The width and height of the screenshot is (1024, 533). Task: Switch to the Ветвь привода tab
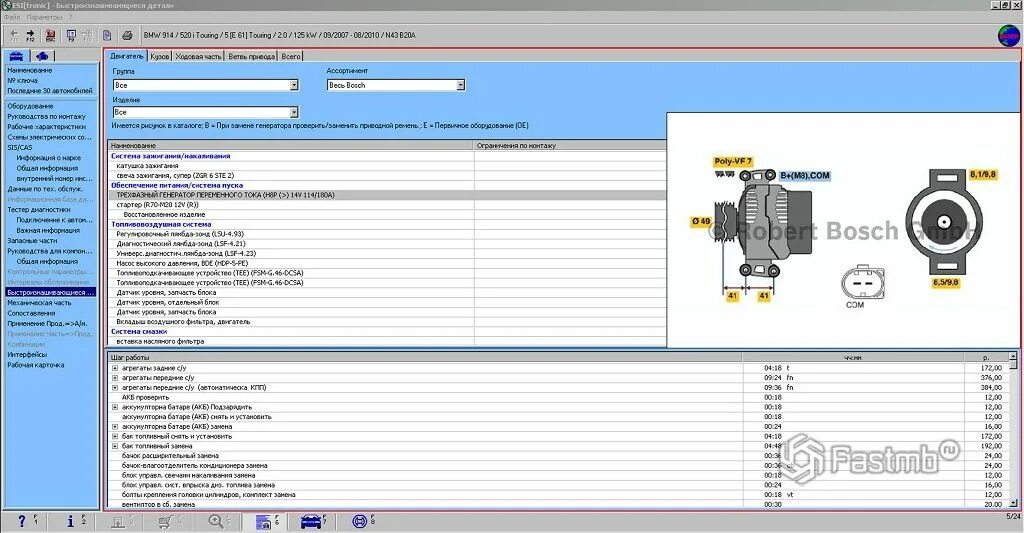tap(251, 56)
